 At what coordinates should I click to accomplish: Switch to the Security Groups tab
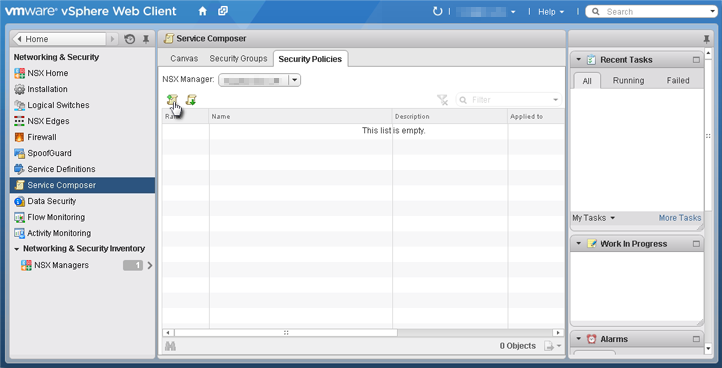pos(239,59)
